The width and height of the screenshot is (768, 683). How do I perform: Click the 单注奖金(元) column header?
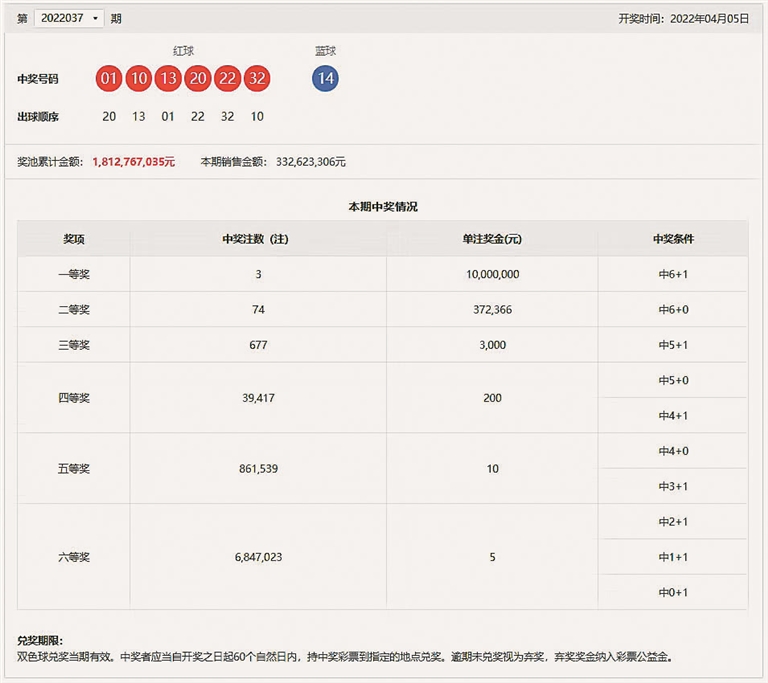[492, 239]
